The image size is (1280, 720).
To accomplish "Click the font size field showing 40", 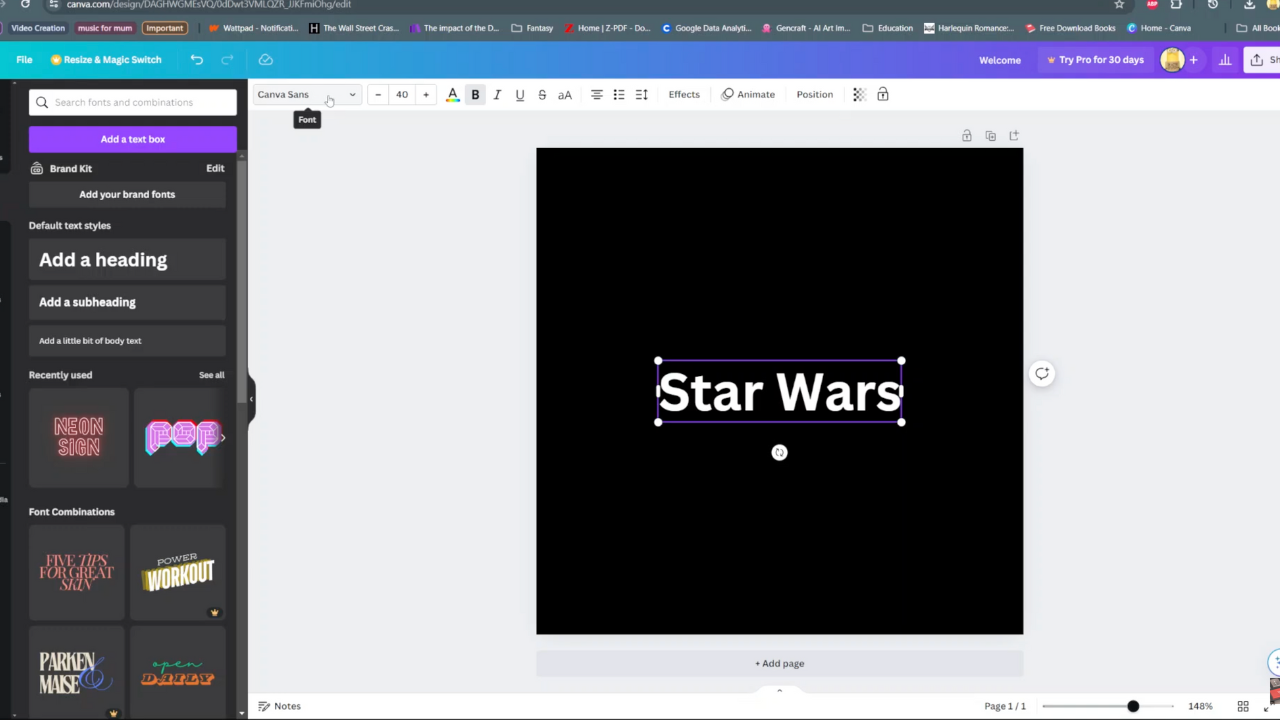I will coord(402,95).
